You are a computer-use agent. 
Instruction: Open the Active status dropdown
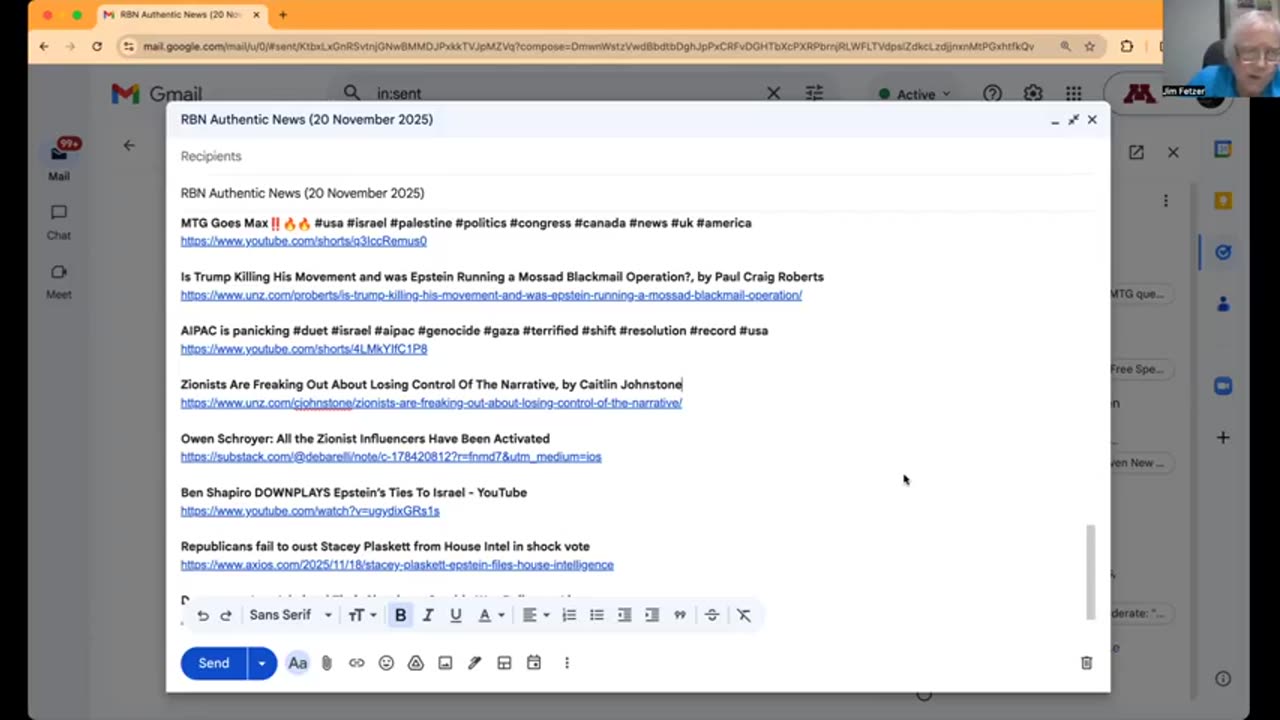tap(914, 94)
